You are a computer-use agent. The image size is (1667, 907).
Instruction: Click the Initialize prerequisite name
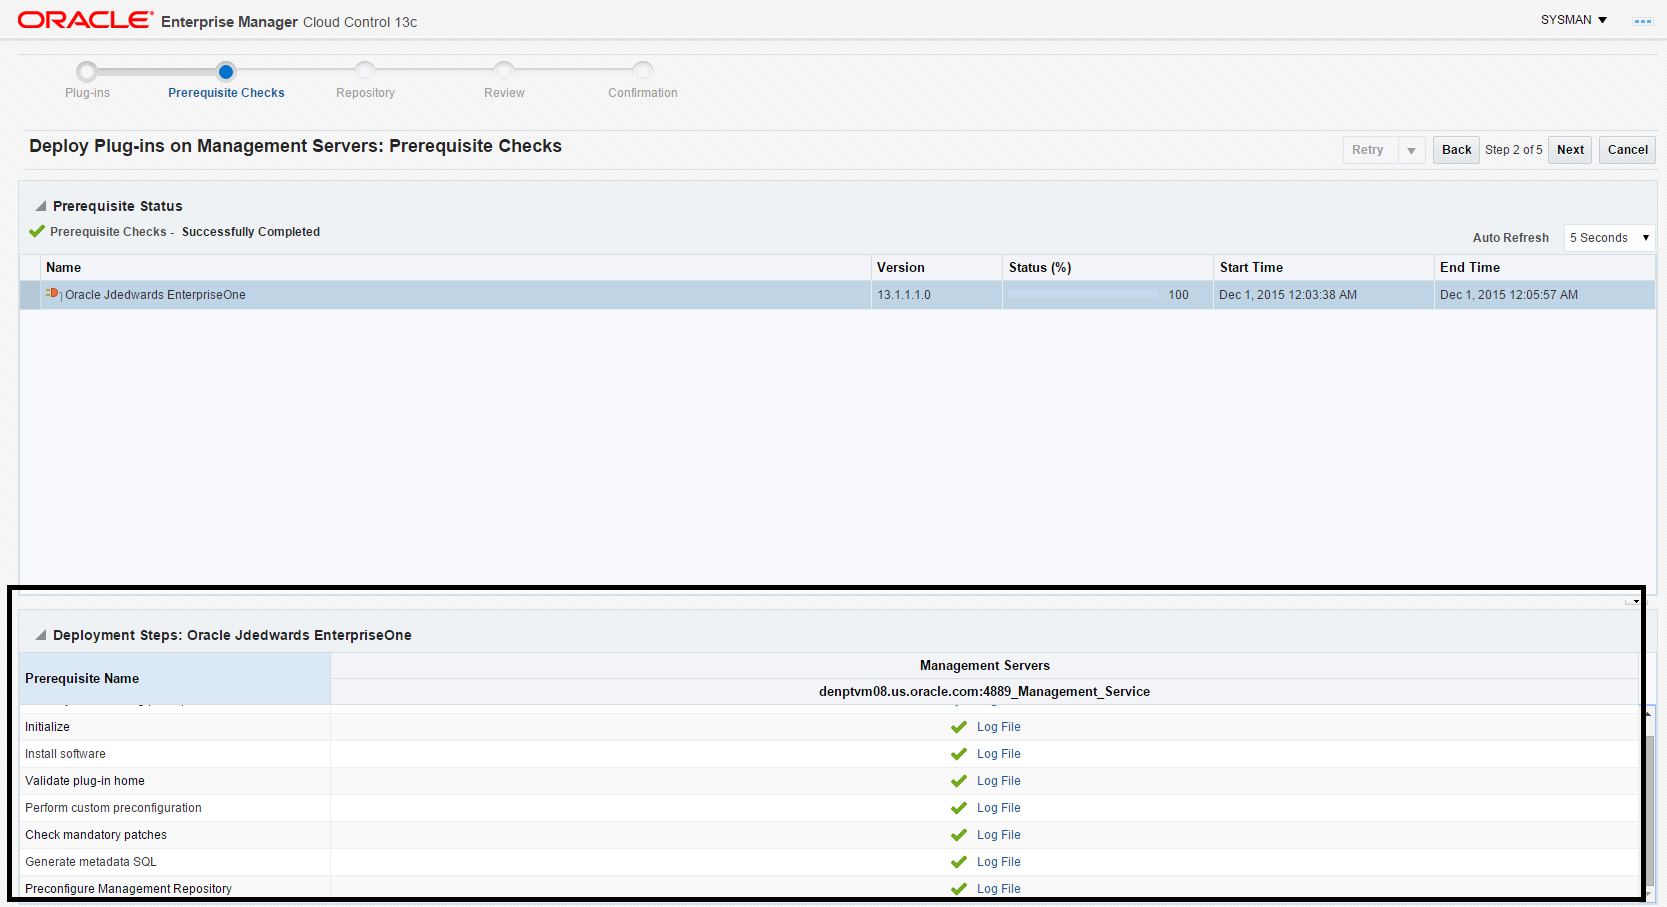[47, 727]
